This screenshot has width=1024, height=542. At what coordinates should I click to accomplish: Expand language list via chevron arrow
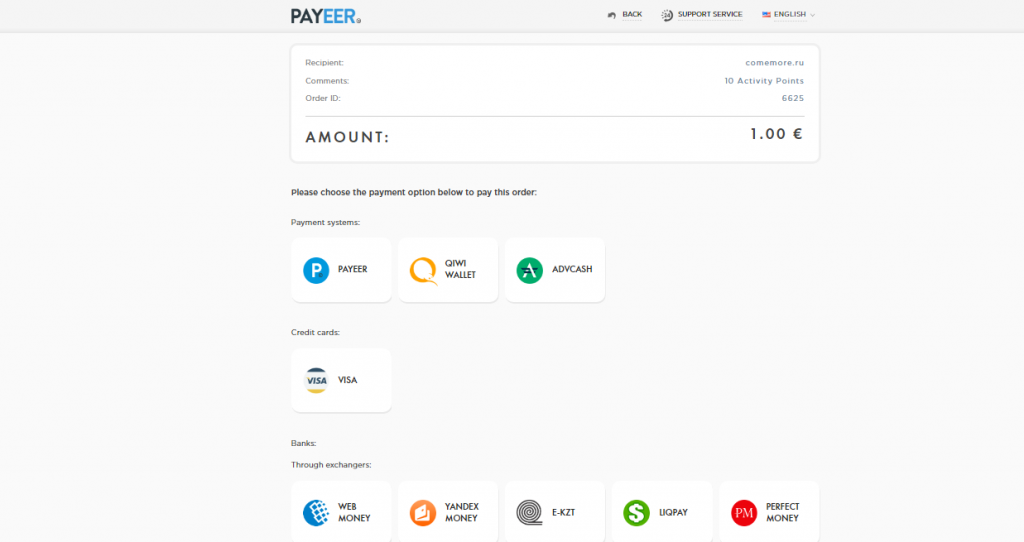[812, 15]
